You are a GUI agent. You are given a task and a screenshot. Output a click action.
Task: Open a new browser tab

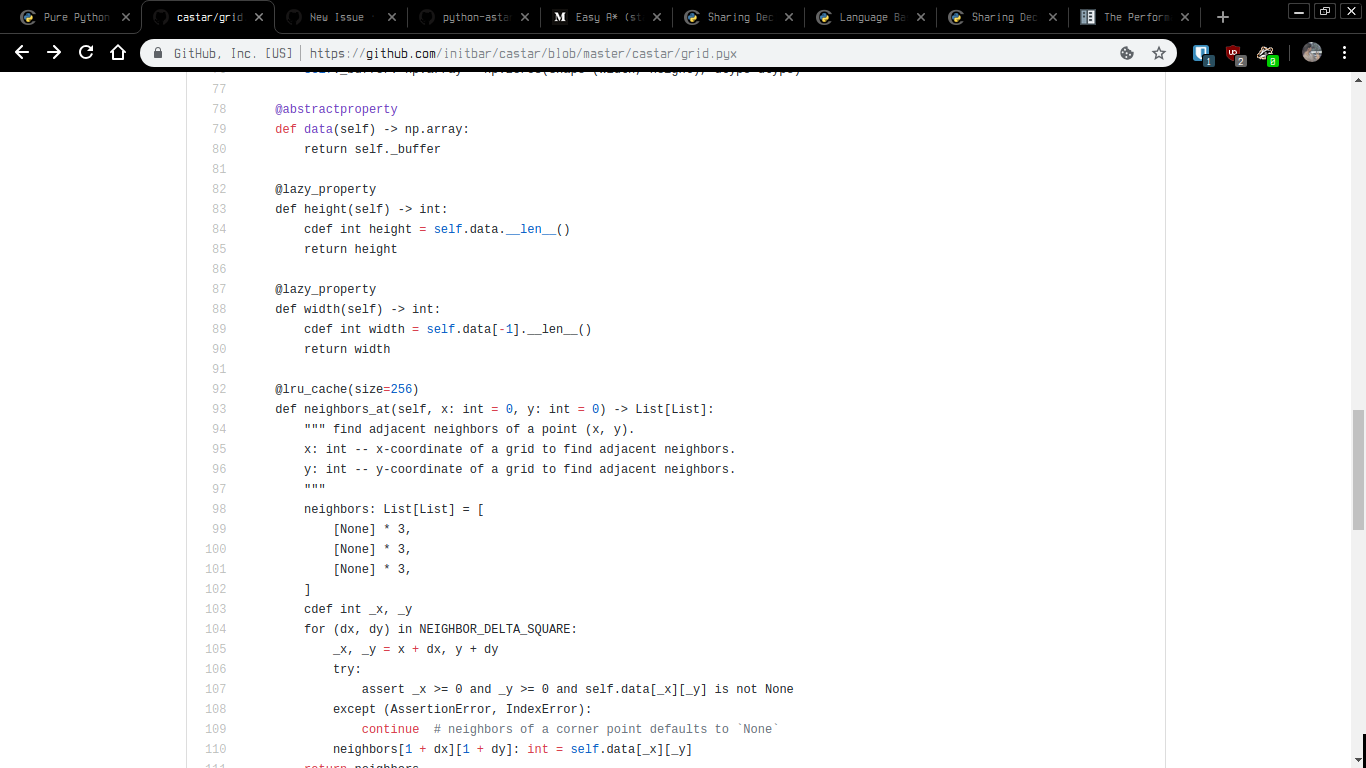point(1222,17)
